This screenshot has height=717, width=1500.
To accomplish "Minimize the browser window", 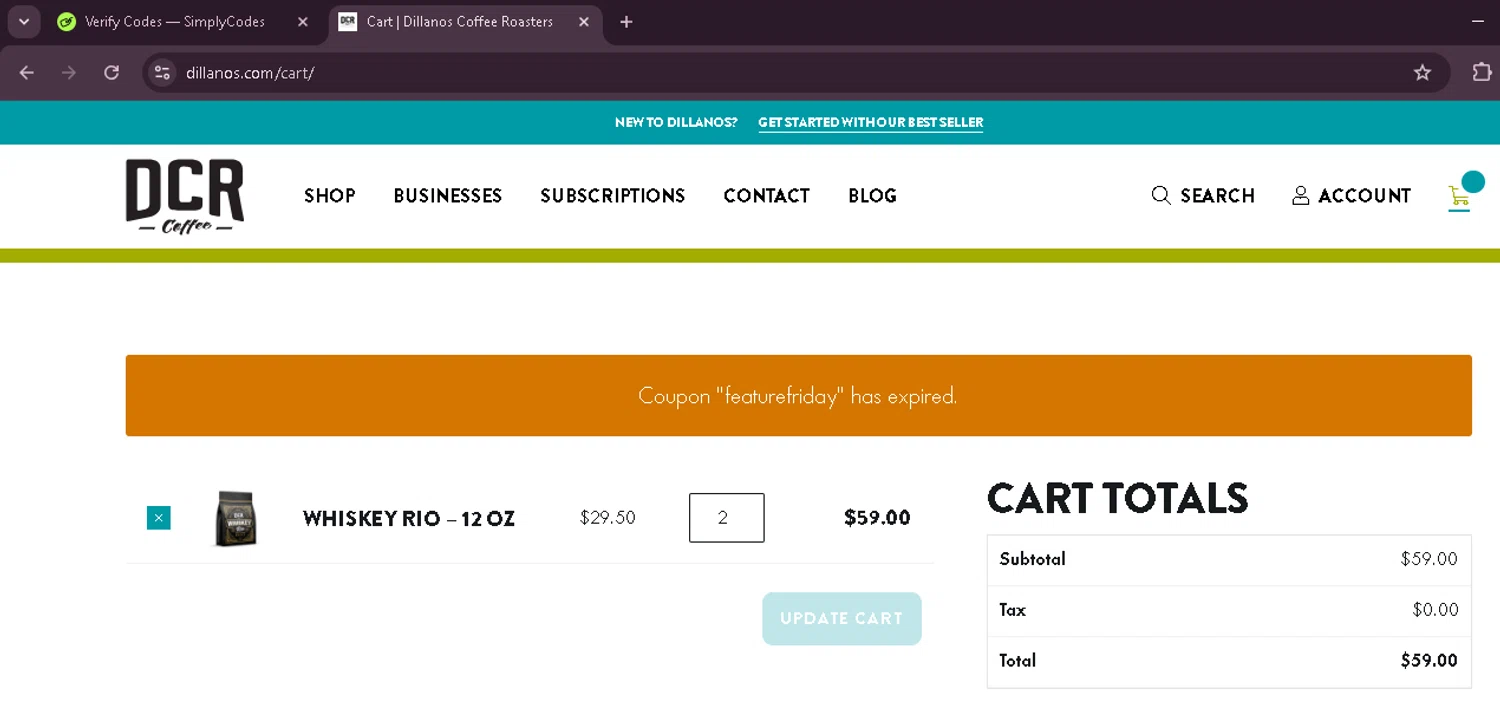I will coord(1478,21).
